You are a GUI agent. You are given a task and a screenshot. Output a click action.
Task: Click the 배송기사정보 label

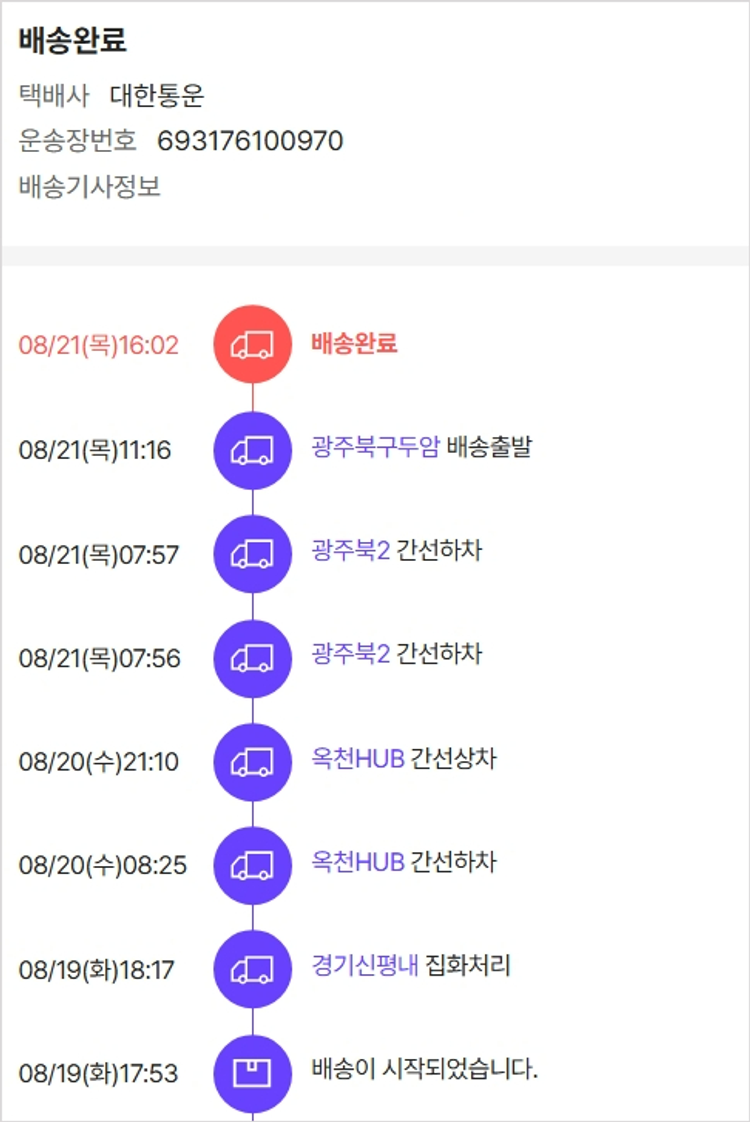90,187
